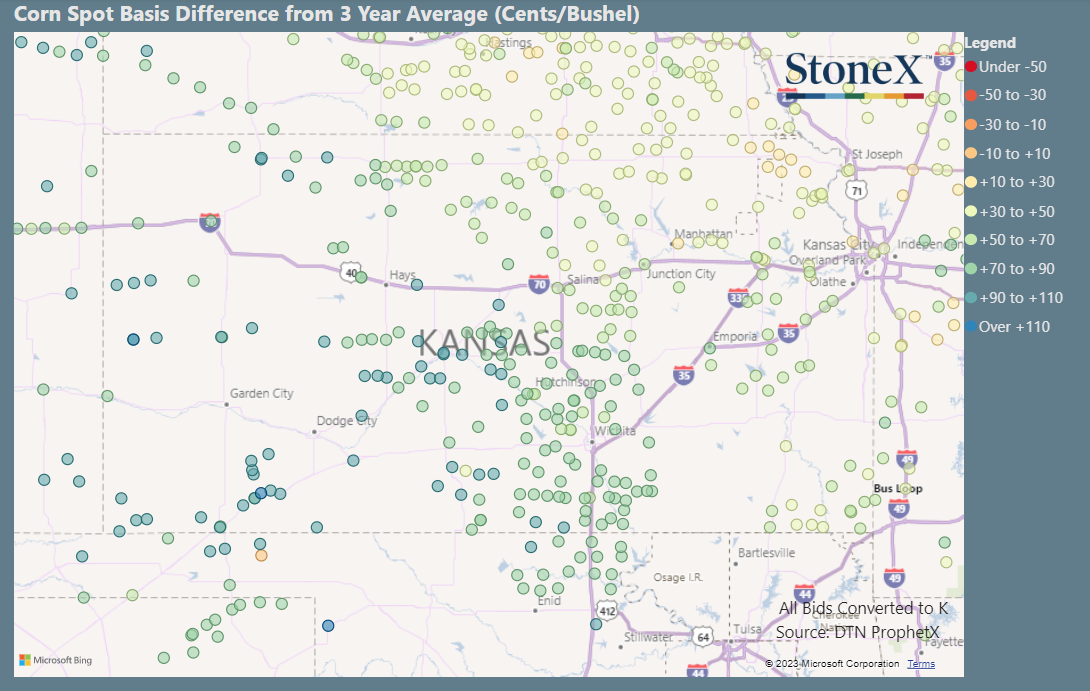Open the Terms link

point(920,663)
